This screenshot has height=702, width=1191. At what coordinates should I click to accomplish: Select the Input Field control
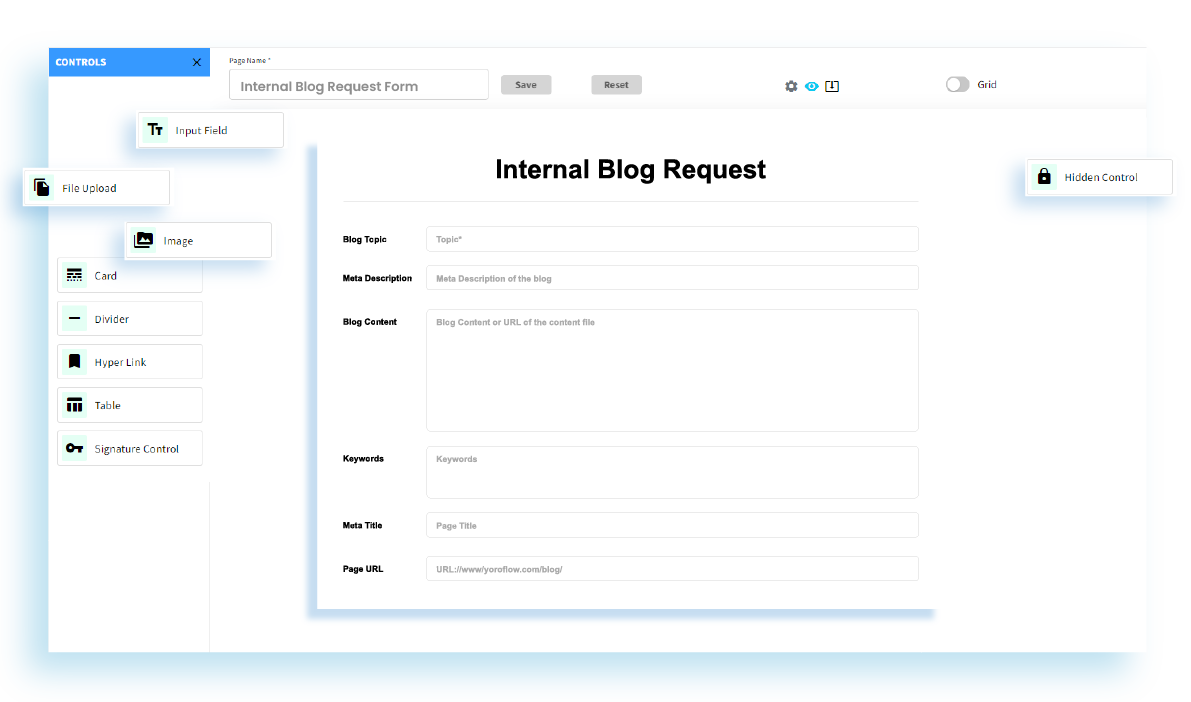[209, 129]
